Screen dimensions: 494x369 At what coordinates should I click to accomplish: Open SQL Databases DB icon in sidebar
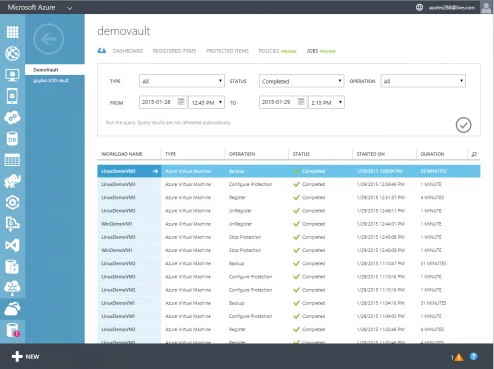pos(12,139)
